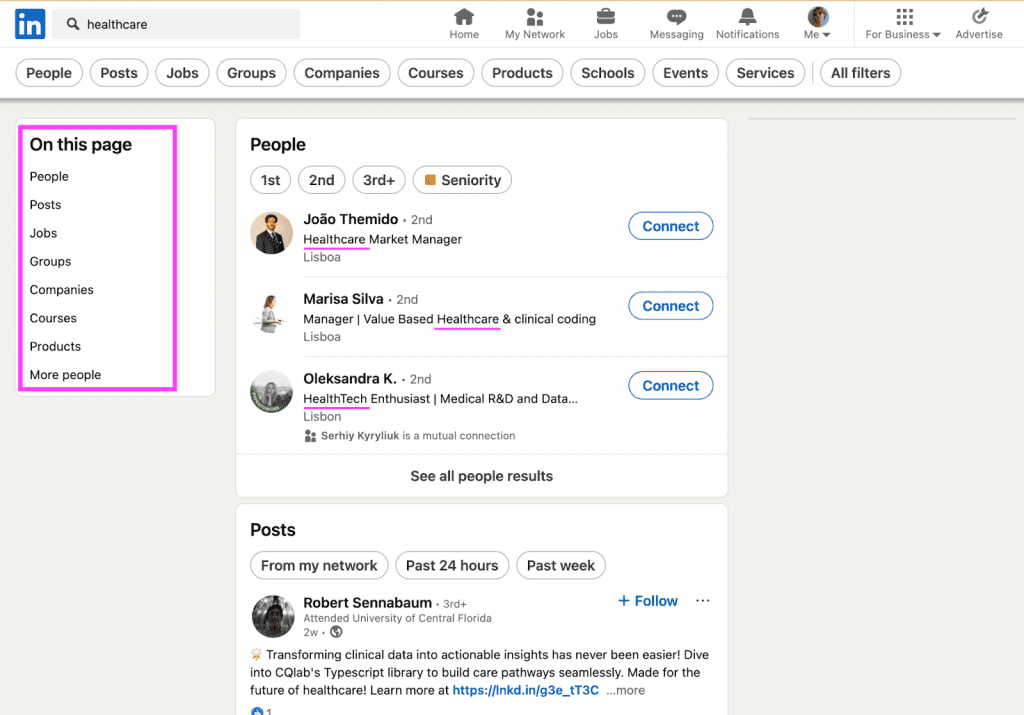
Task: Filter results by Schools
Action: coord(607,73)
